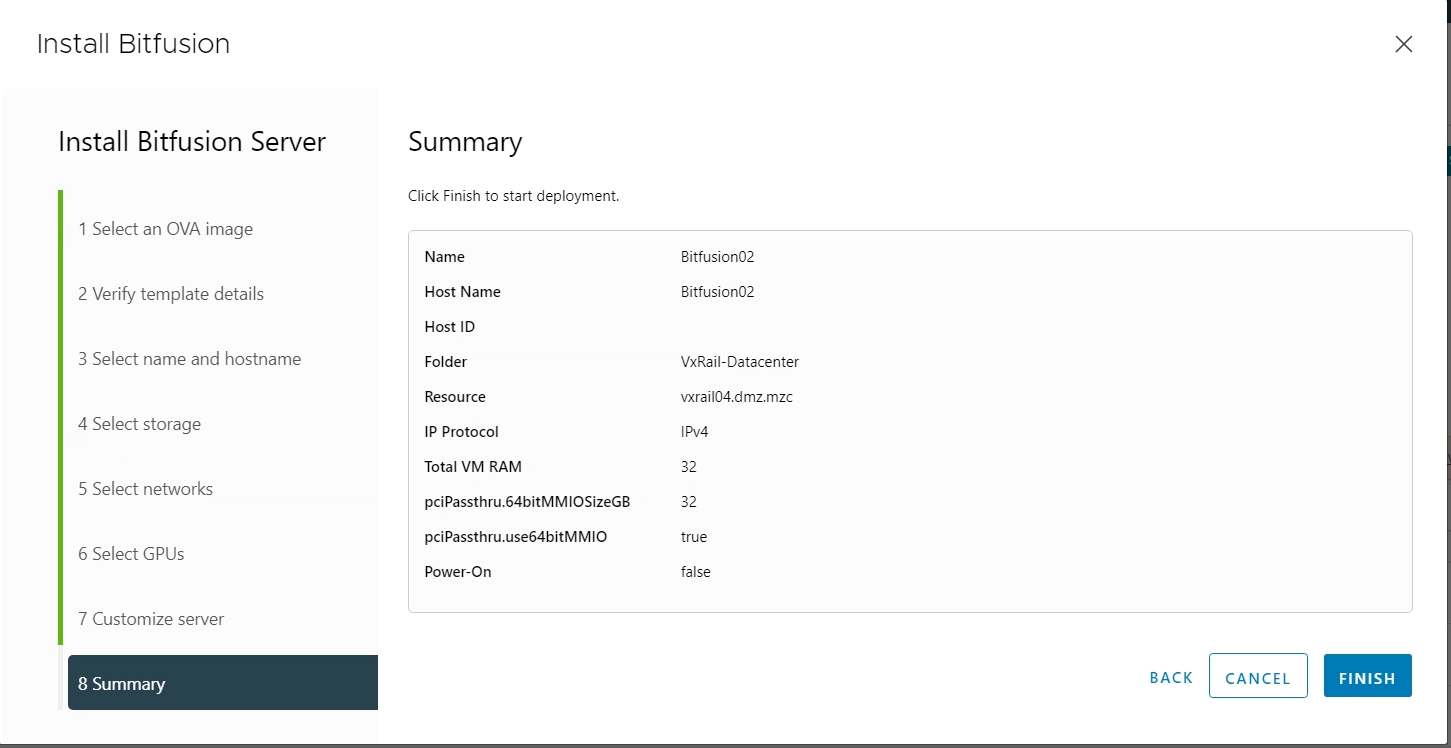Select step 8 Summary
This screenshot has width=1451, height=748.
(x=223, y=683)
